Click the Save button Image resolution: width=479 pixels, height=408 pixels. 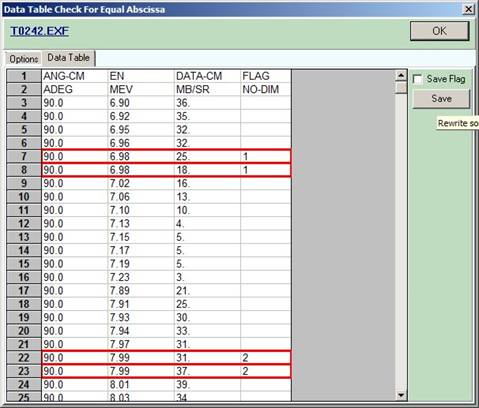pos(441,99)
